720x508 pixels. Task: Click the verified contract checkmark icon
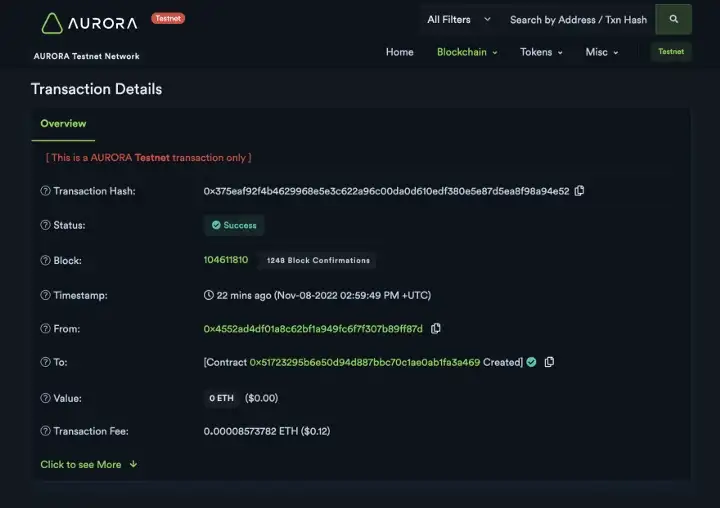click(x=531, y=362)
